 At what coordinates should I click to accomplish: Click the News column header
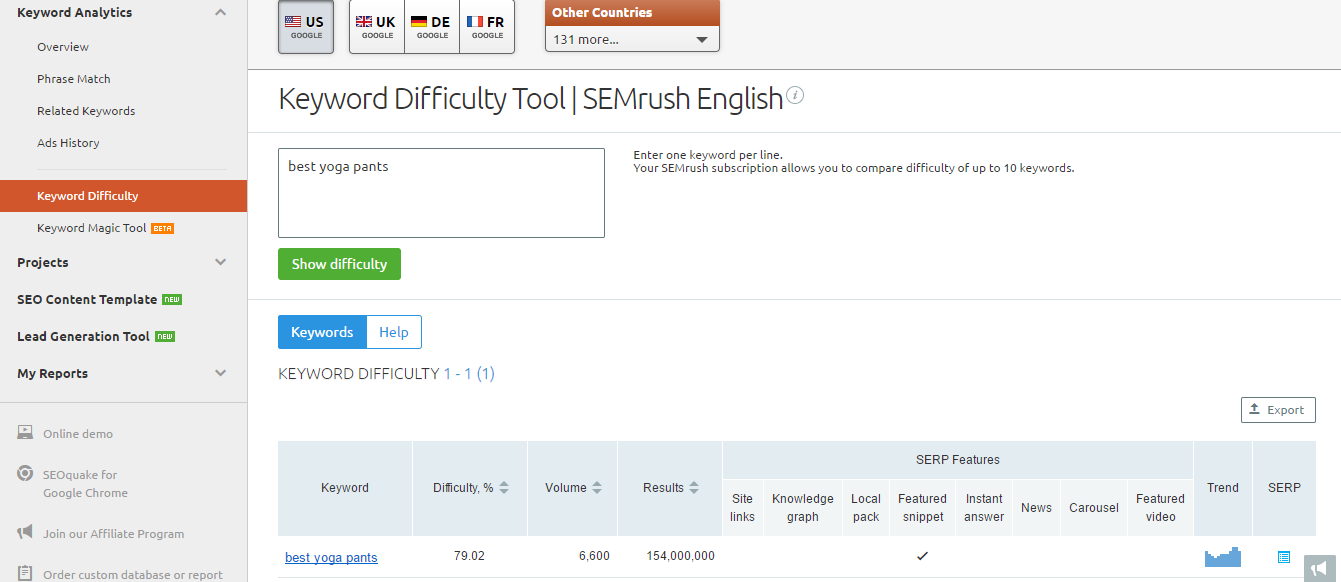point(1036,507)
